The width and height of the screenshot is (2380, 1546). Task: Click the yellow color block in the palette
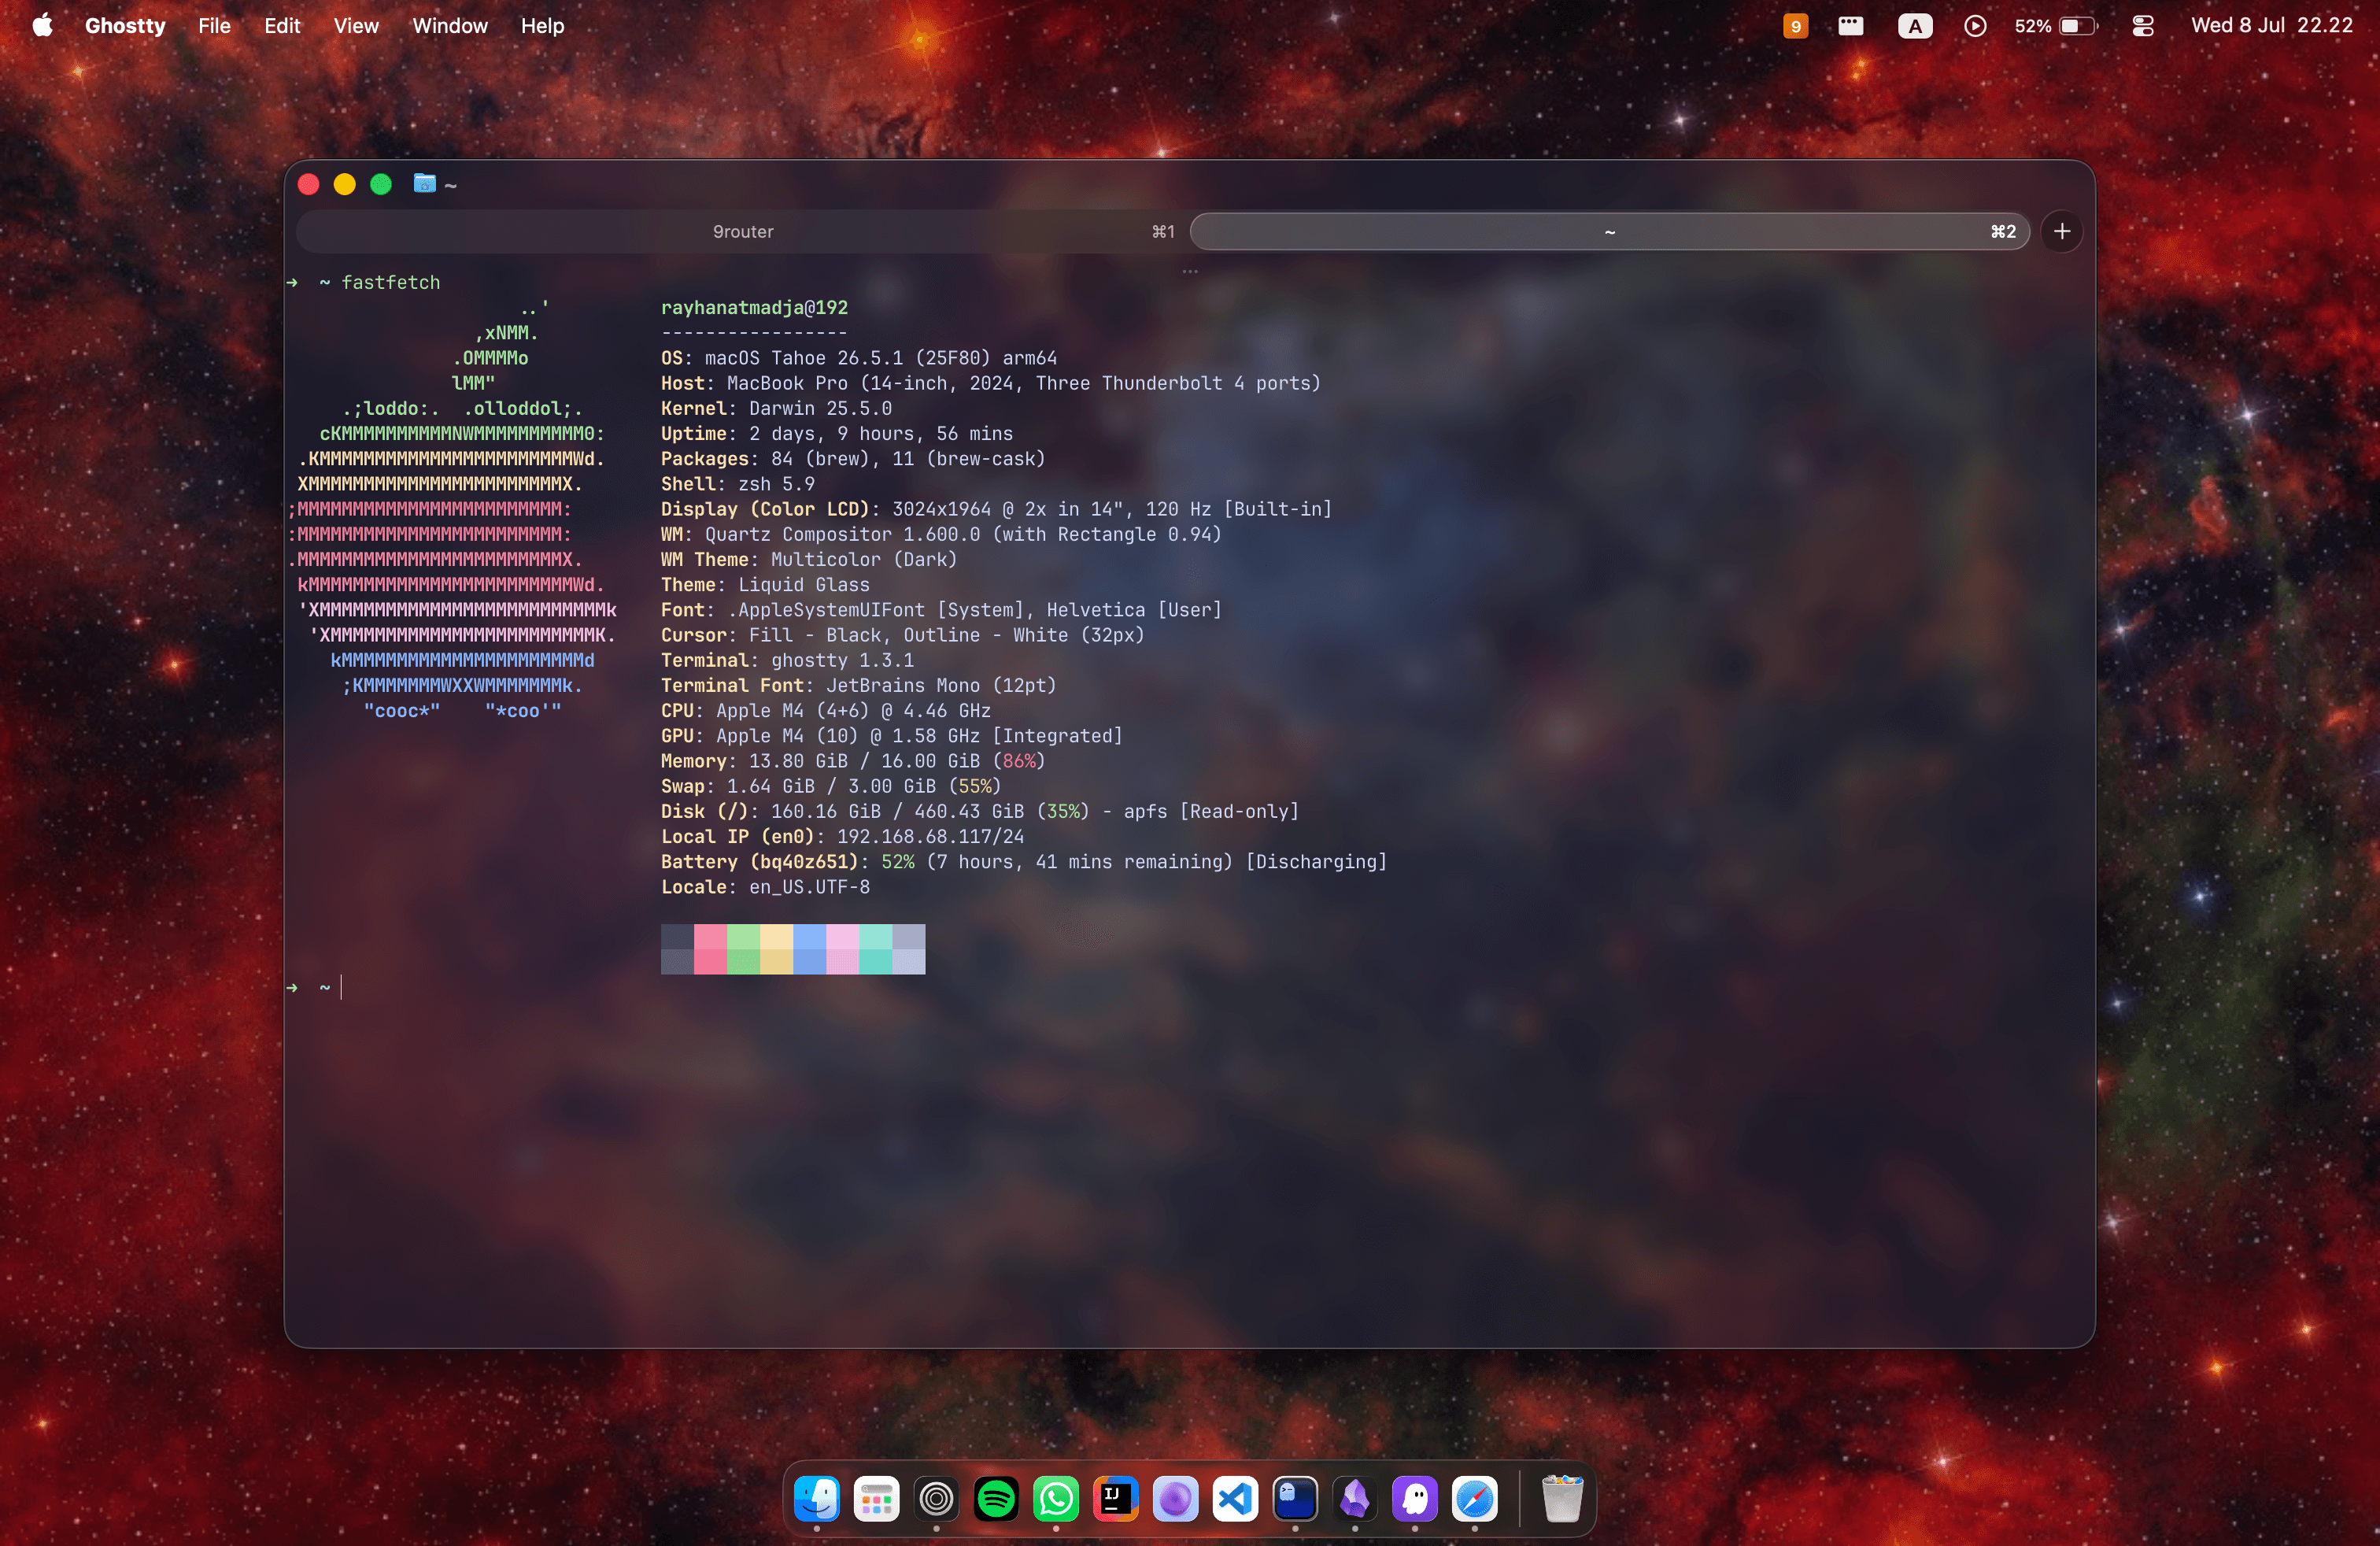[776, 949]
